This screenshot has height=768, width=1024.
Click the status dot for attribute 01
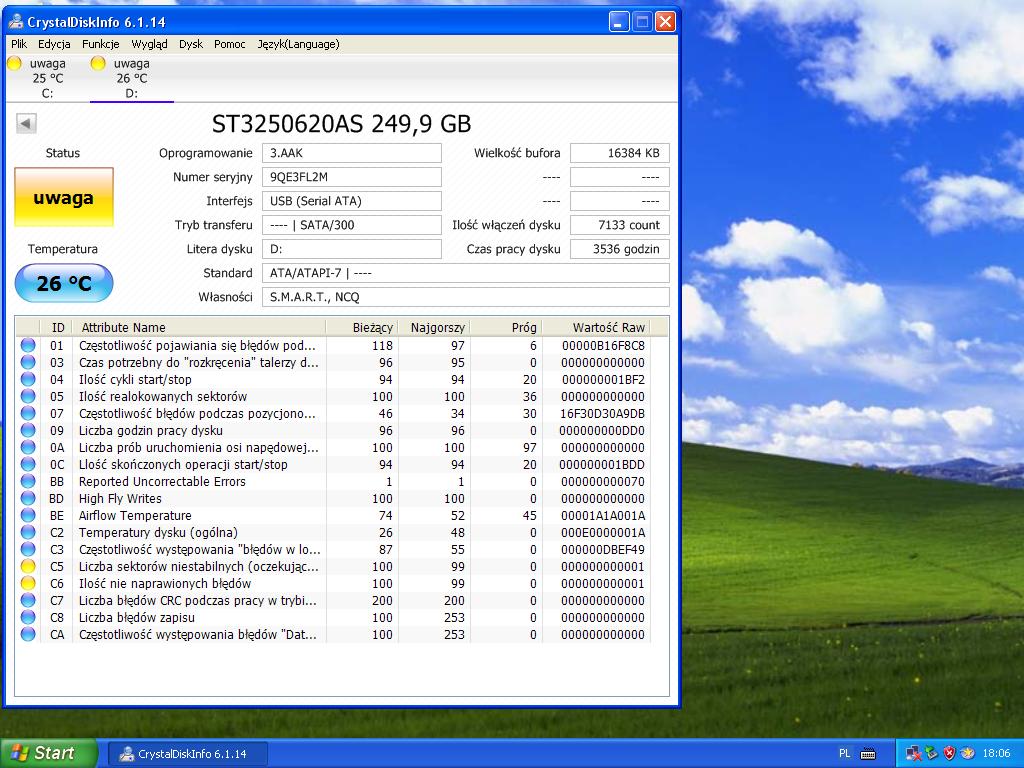pos(28,345)
